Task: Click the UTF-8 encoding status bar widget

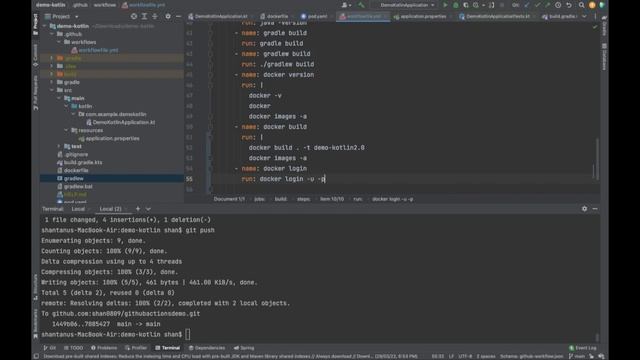Action: [465, 356]
